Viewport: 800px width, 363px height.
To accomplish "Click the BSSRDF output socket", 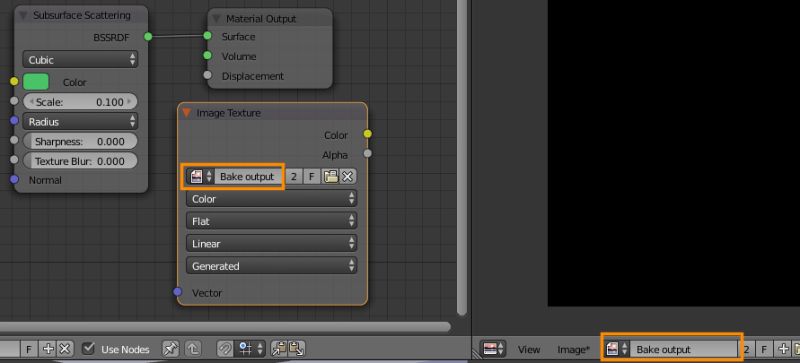I will [x=148, y=37].
